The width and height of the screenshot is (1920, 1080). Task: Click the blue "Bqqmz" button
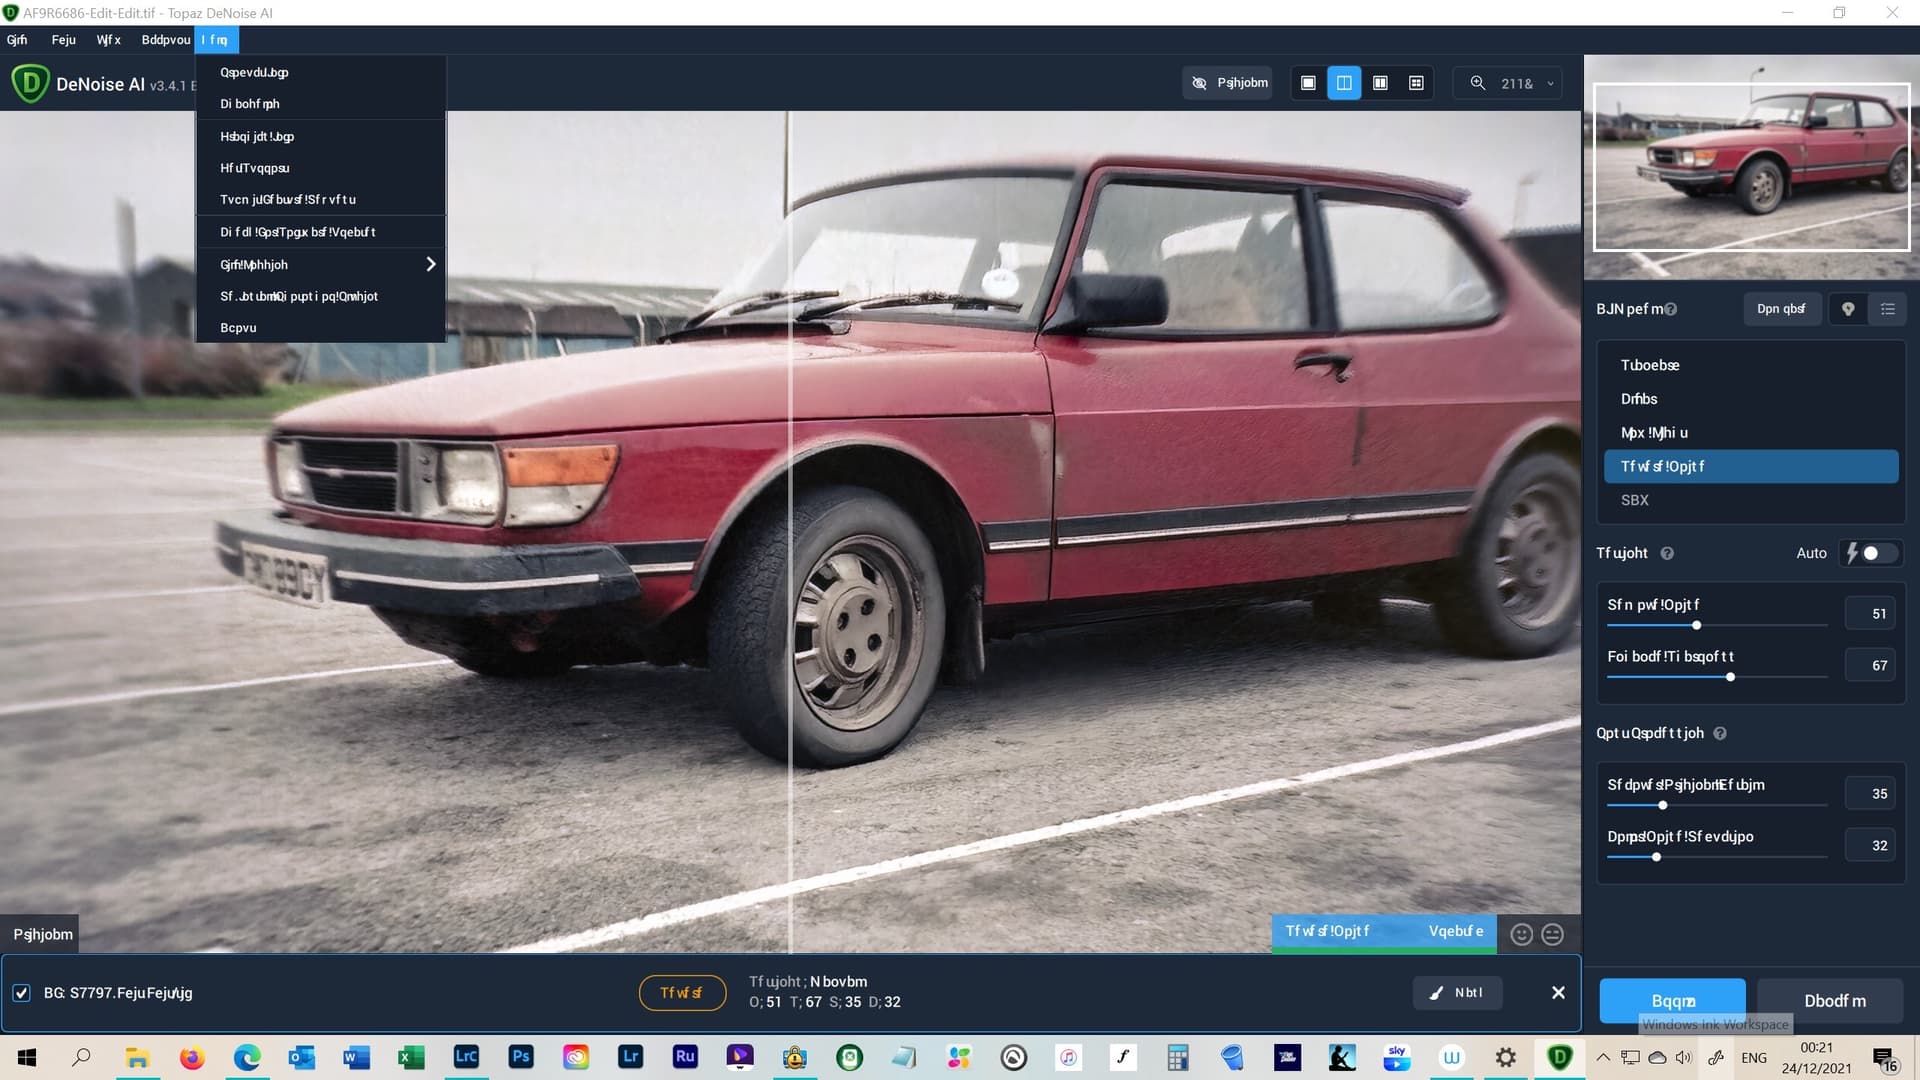[1673, 1000]
